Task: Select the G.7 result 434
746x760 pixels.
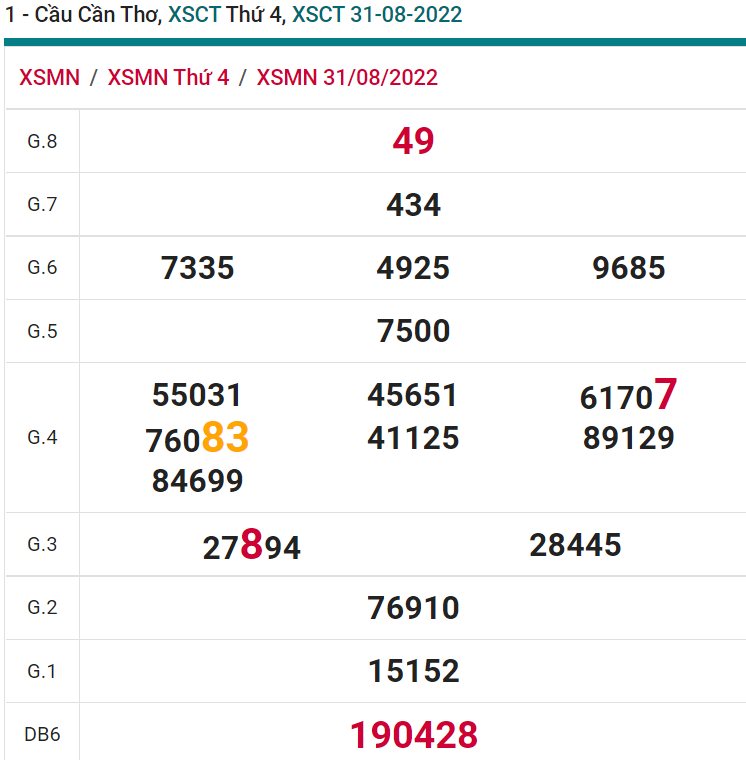Action: (x=413, y=205)
